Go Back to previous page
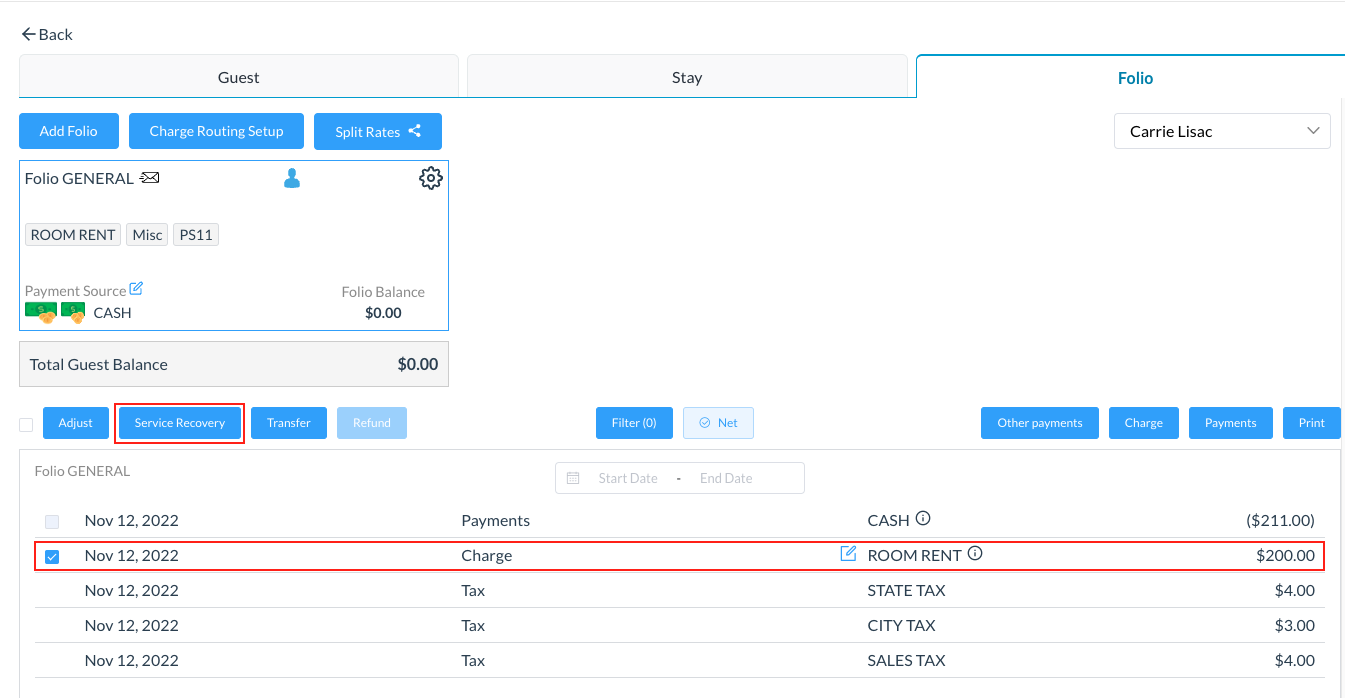This screenshot has width=1345, height=698. tap(47, 34)
